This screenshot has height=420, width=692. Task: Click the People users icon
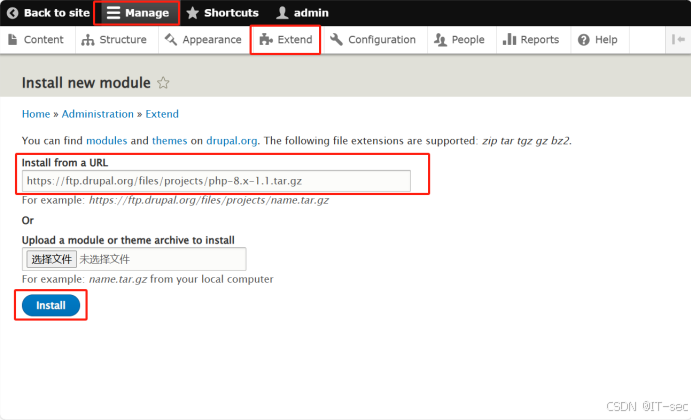point(440,40)
